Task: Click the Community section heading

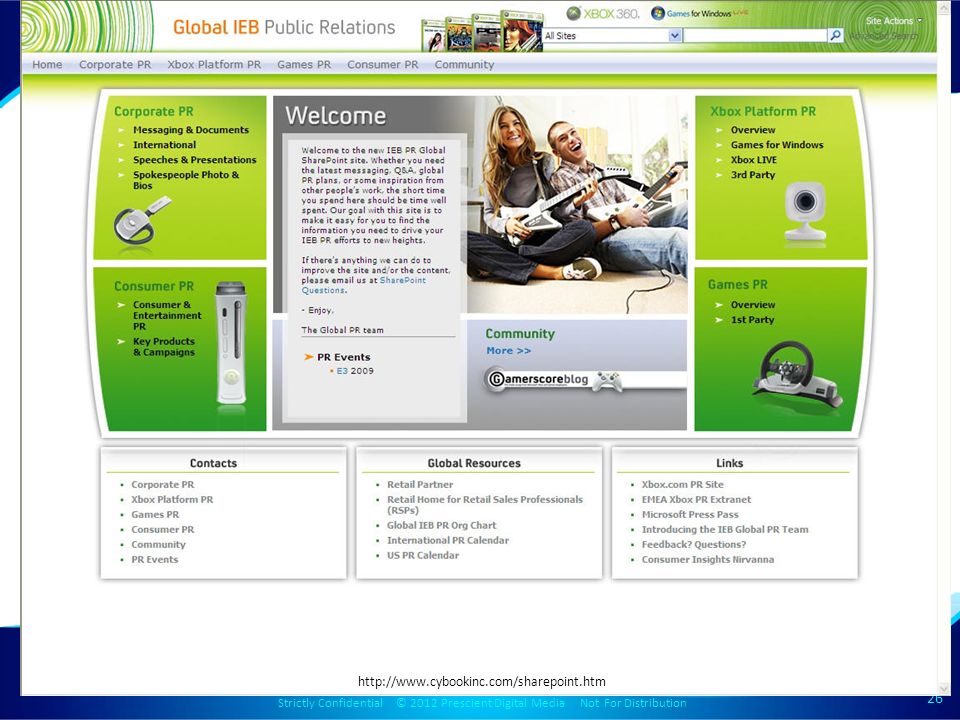Action: click(520, 334)
